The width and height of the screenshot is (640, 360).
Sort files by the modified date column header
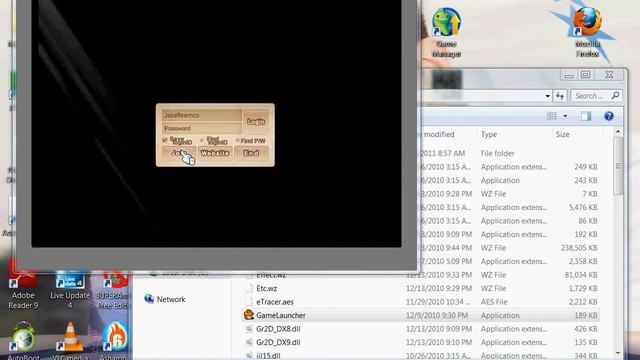point(439,134)
